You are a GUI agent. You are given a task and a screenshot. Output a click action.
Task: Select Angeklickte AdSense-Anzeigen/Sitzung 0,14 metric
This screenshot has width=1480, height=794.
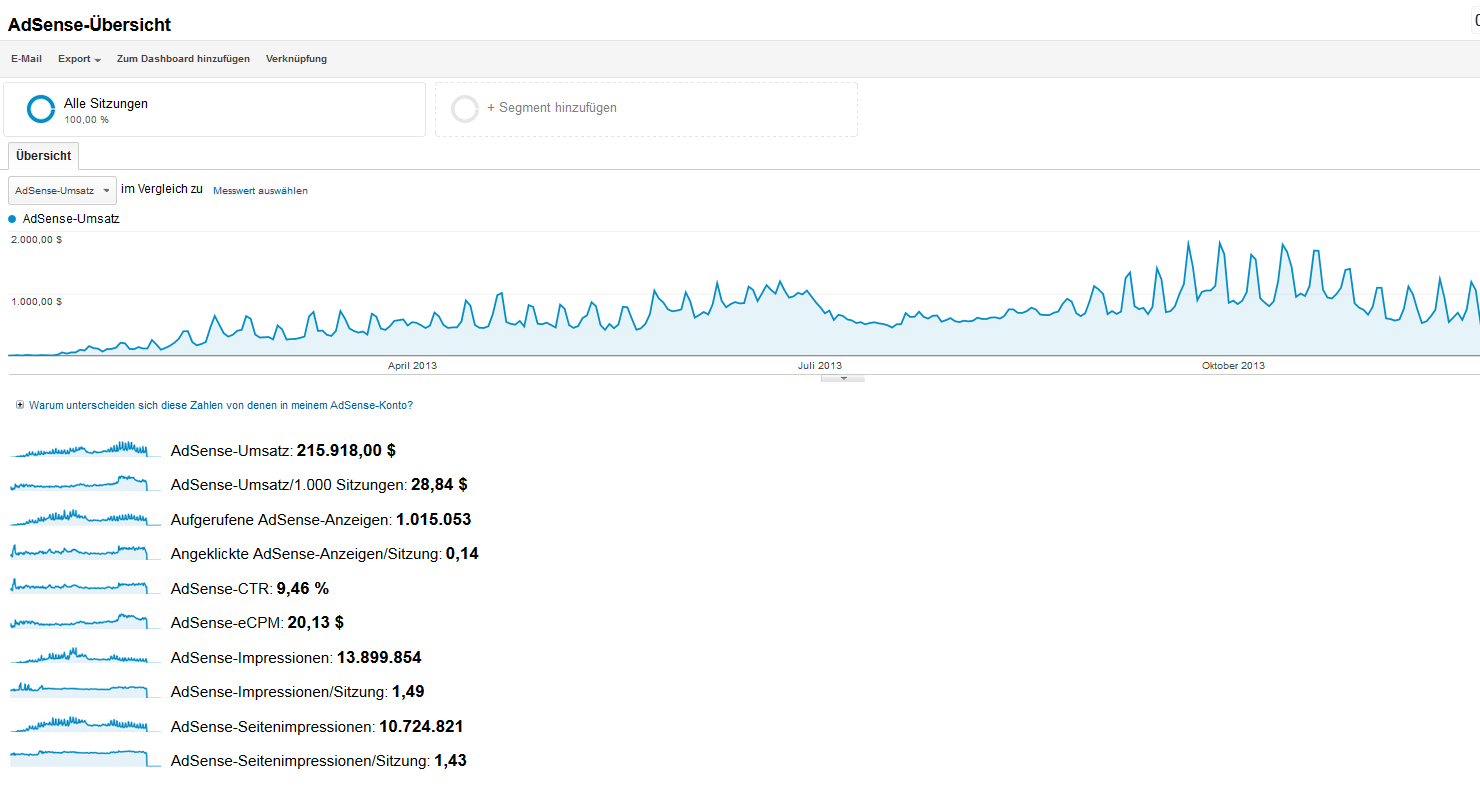[325, 554]
